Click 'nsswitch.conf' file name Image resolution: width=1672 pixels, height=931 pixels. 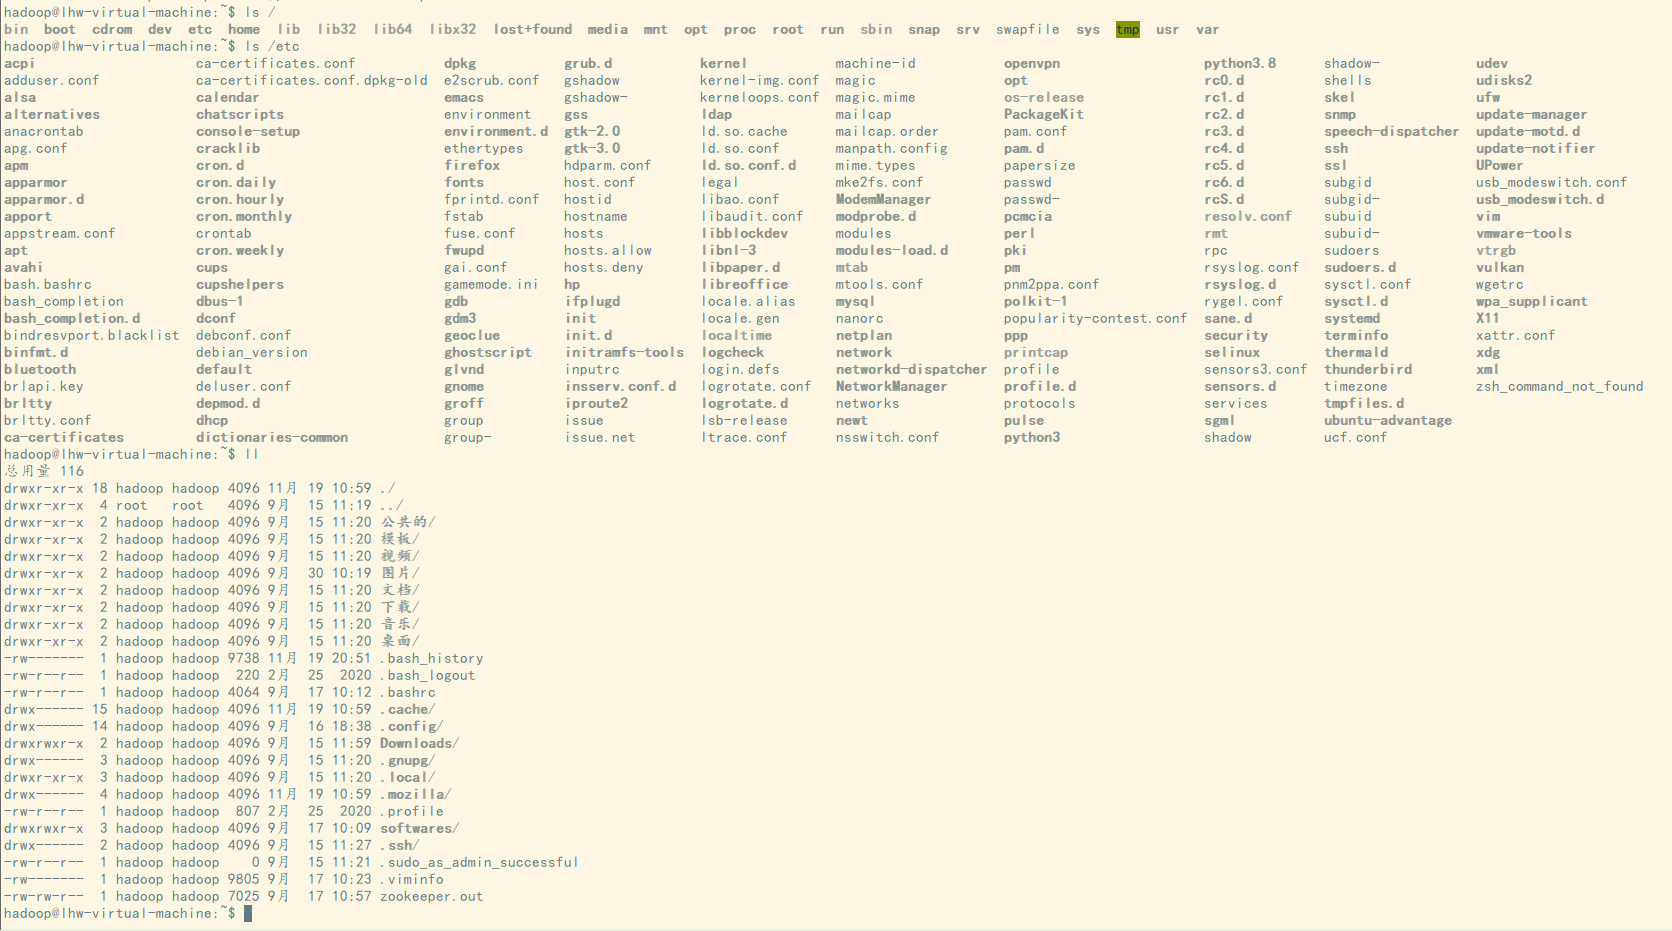click(x=888, y=438)
